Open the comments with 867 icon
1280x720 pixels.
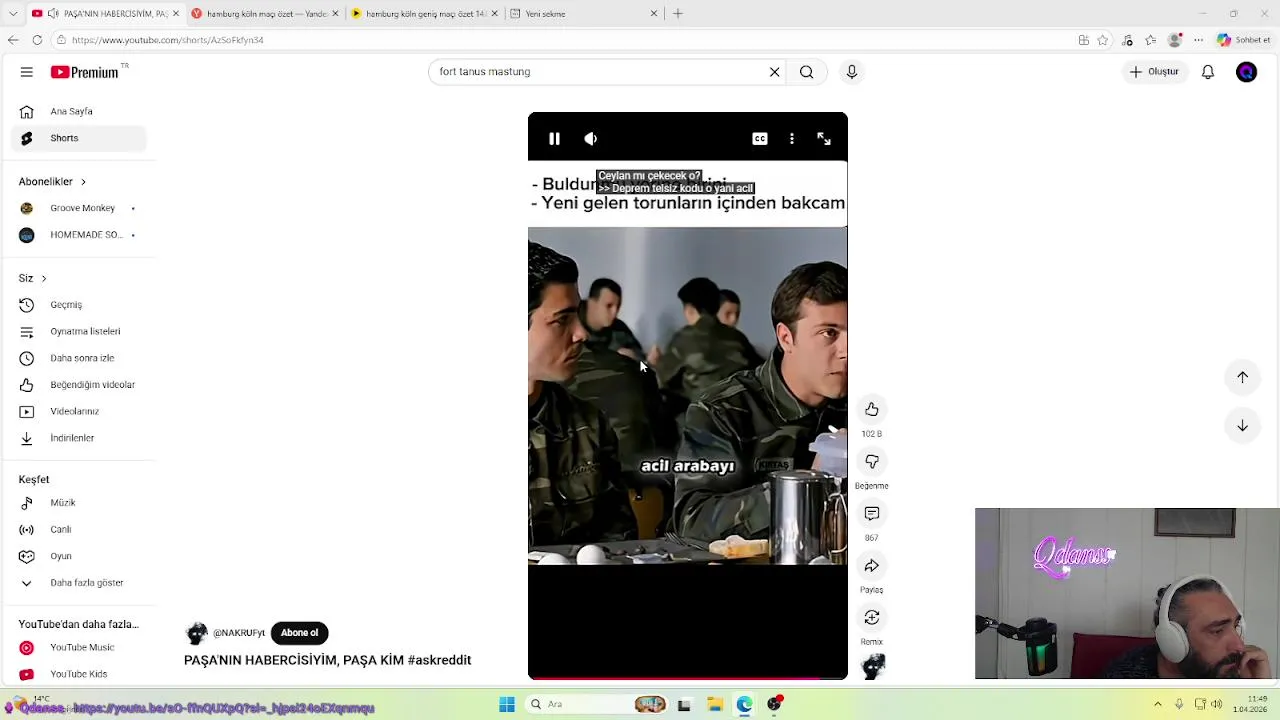[x=872, y=513]
